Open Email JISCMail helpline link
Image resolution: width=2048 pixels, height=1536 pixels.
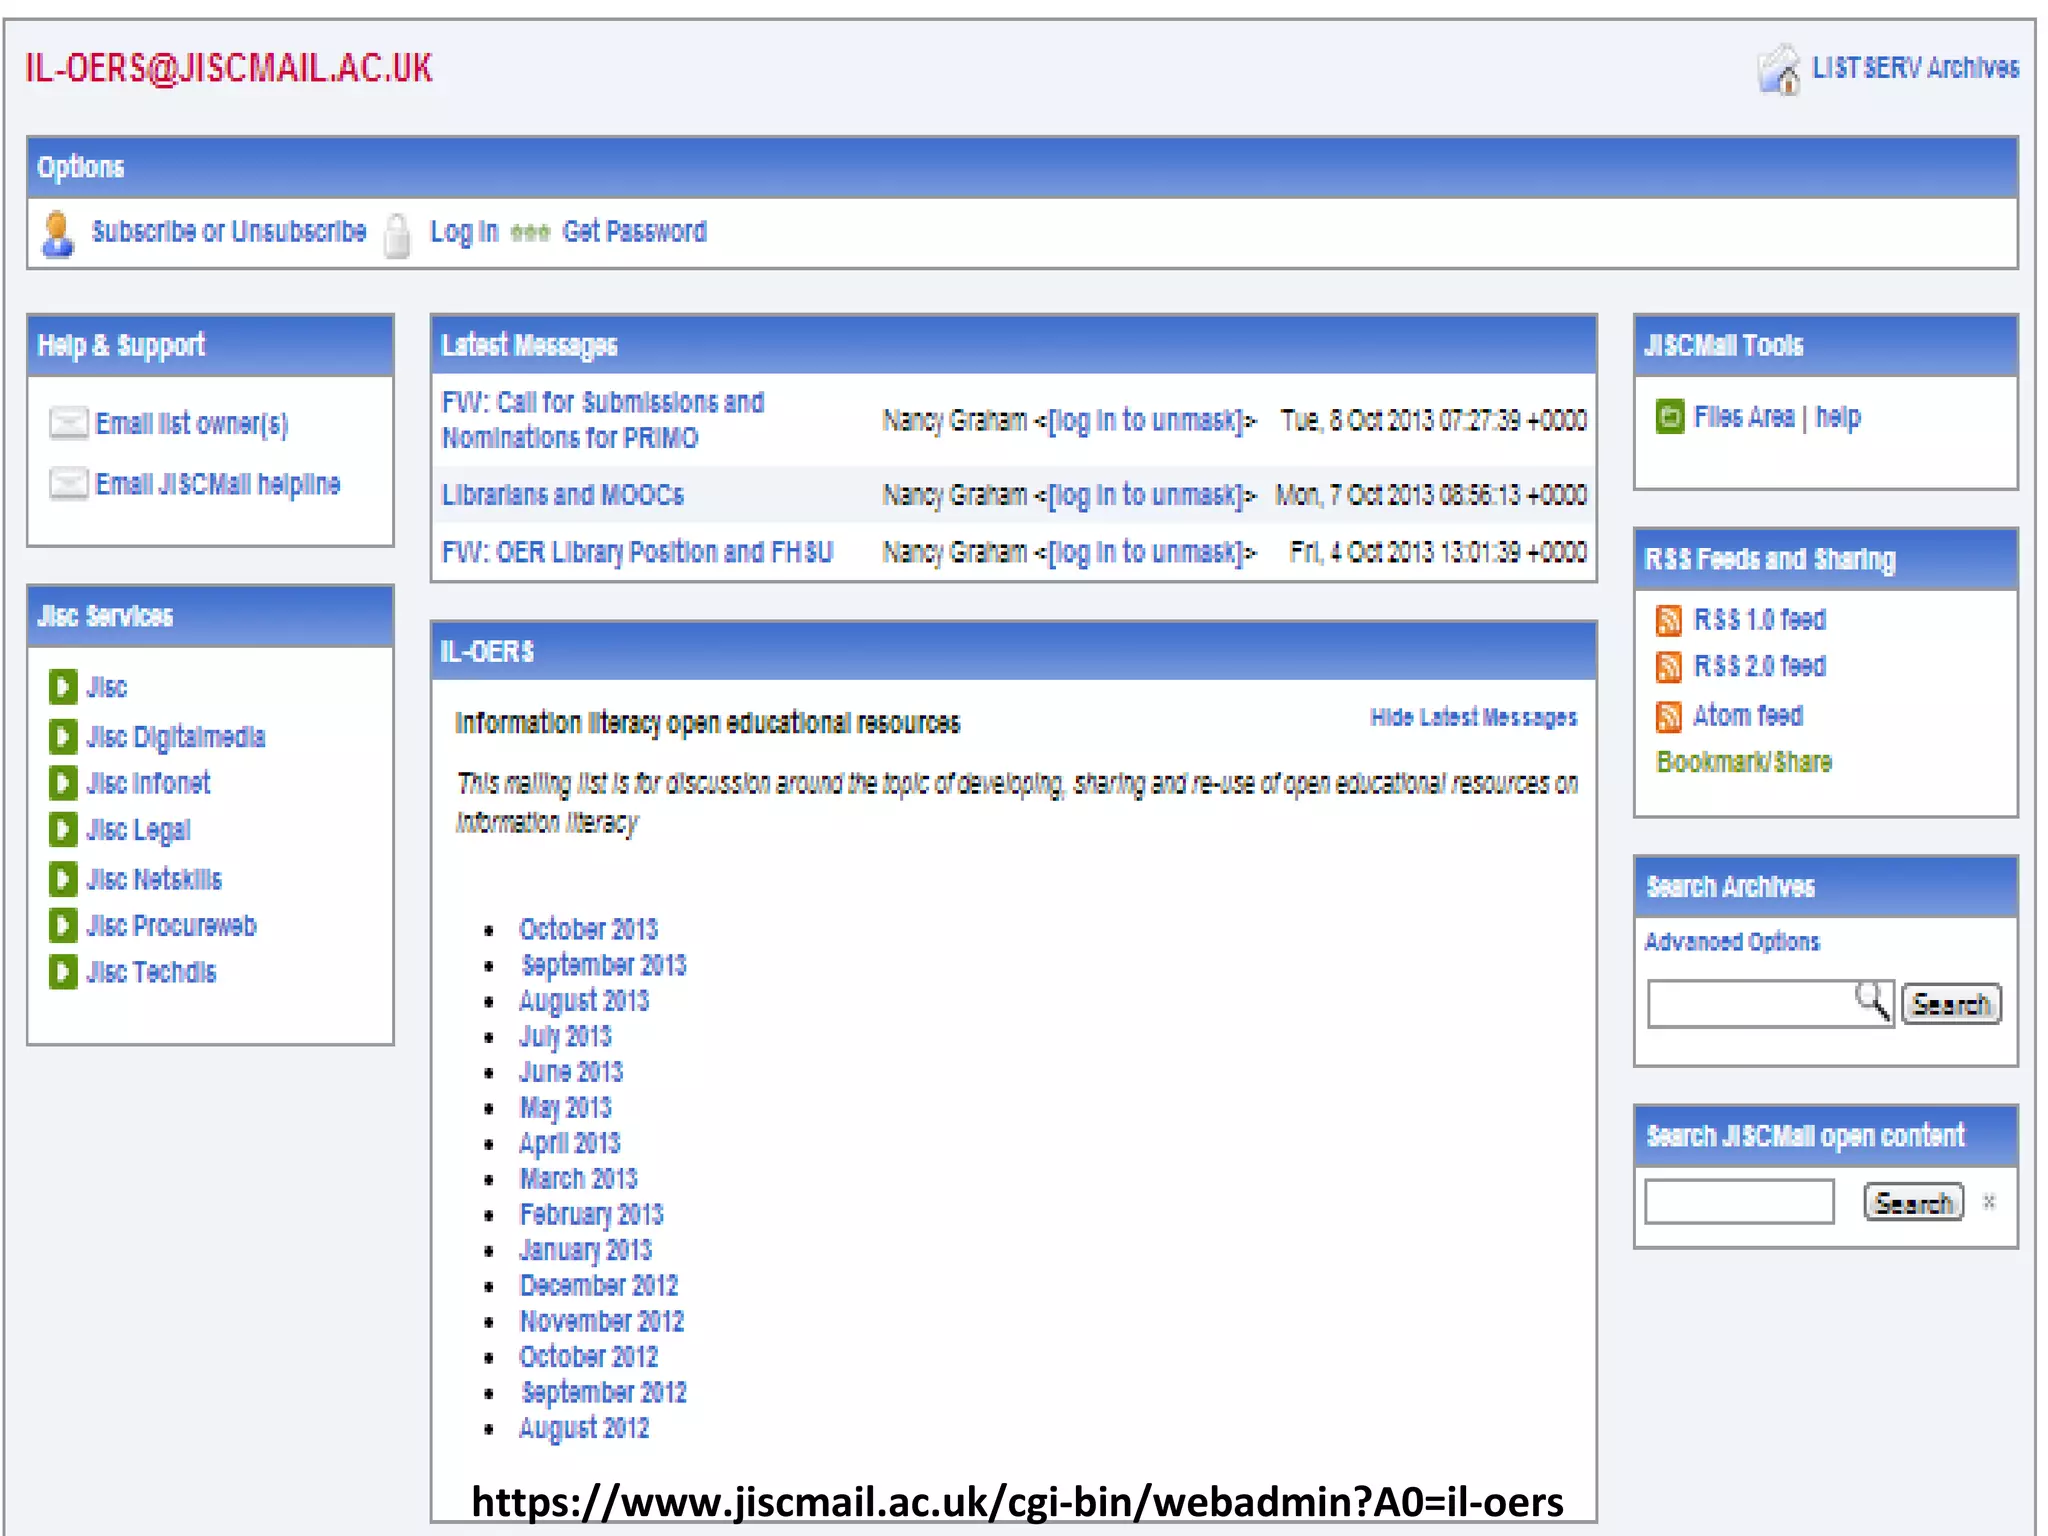(x=218, y=484)
